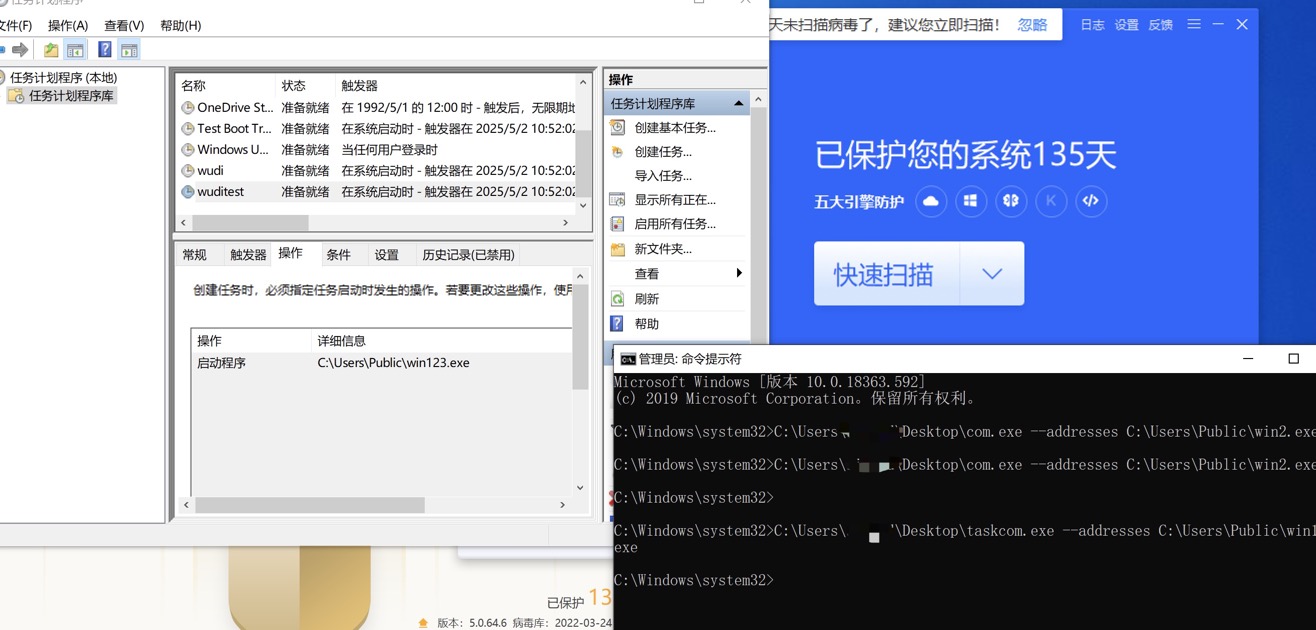Expand the 查看 submenu arrow
Image resolution: width=1316 pixels, height=630 pixels.
tap(740, 272)
